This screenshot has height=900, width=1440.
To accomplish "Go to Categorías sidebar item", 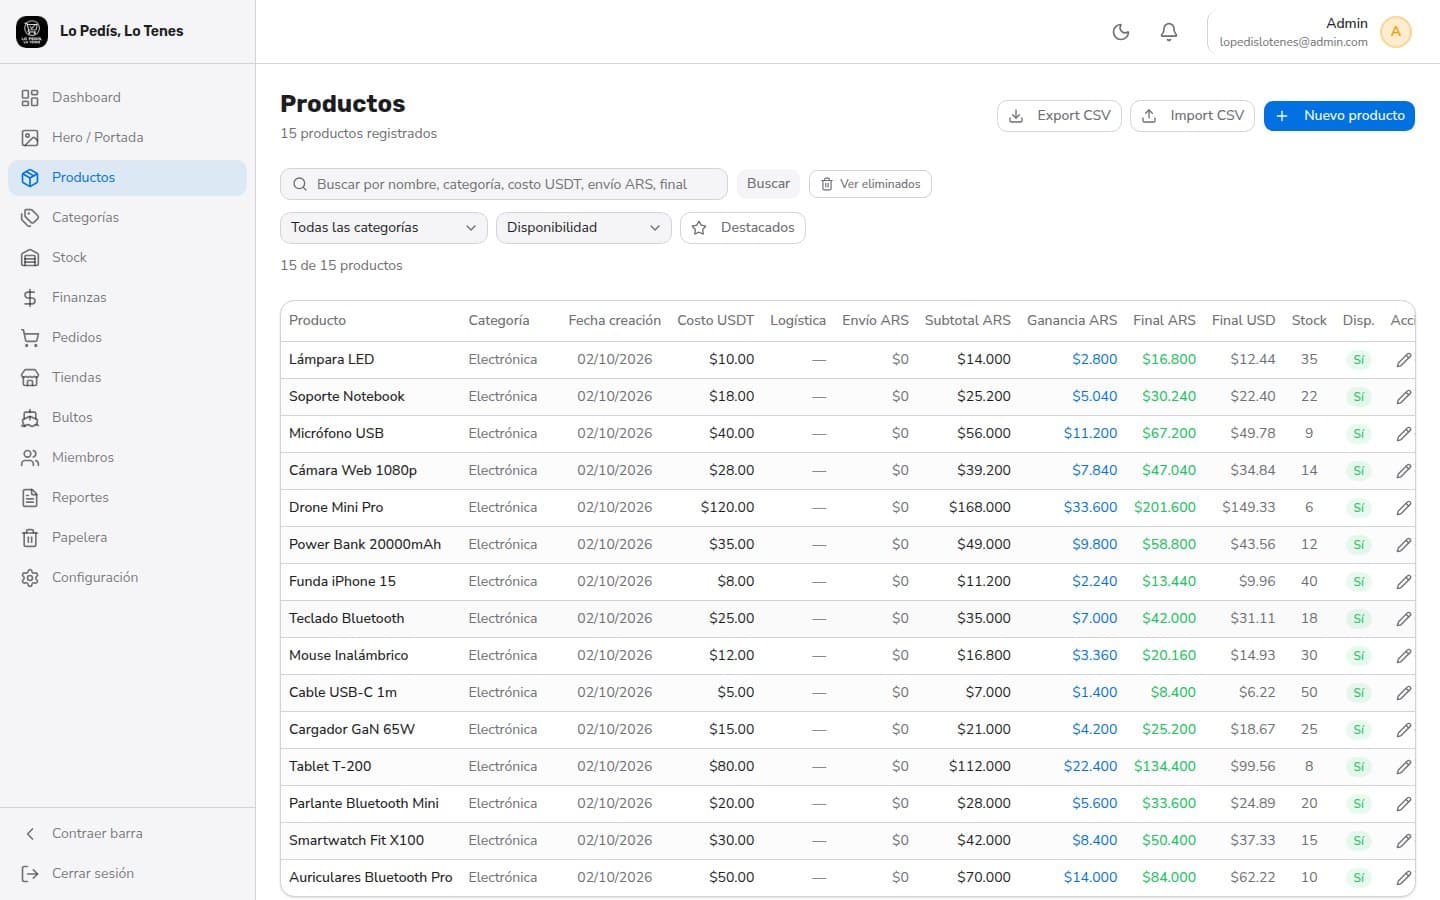I will click(128, 217).
